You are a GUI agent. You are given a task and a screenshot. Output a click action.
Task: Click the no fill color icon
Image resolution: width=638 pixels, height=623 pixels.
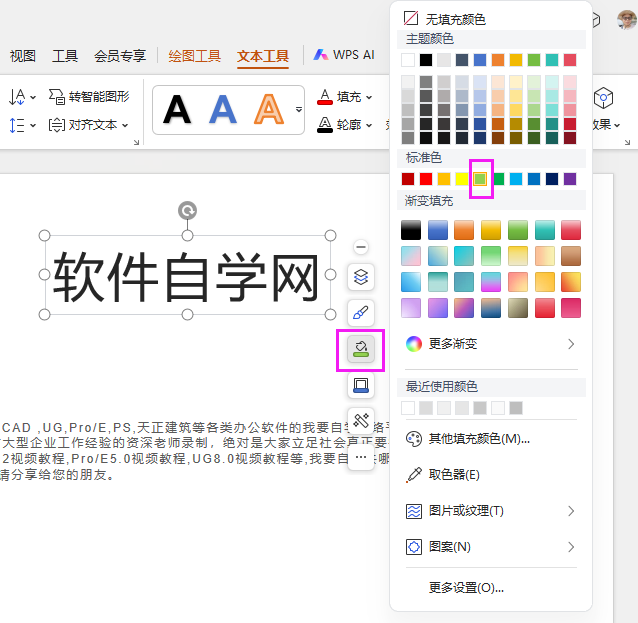411,18
